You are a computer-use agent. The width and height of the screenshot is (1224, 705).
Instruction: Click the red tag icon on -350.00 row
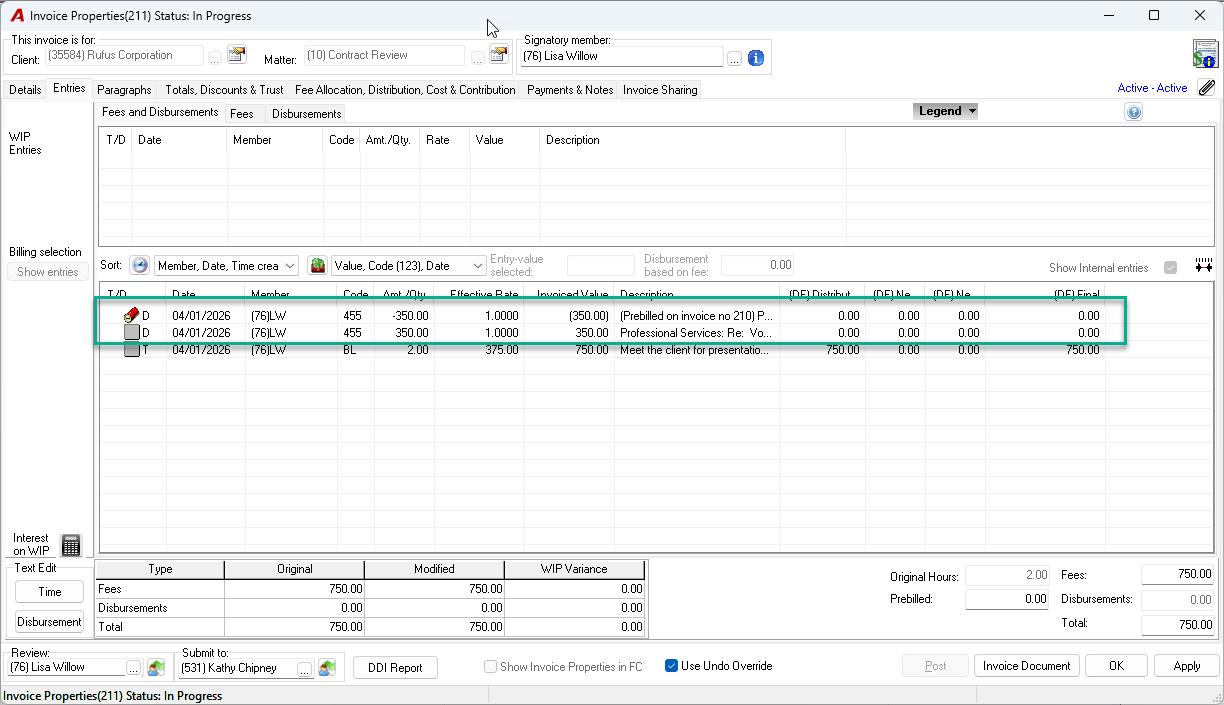(x=131, y=315)
